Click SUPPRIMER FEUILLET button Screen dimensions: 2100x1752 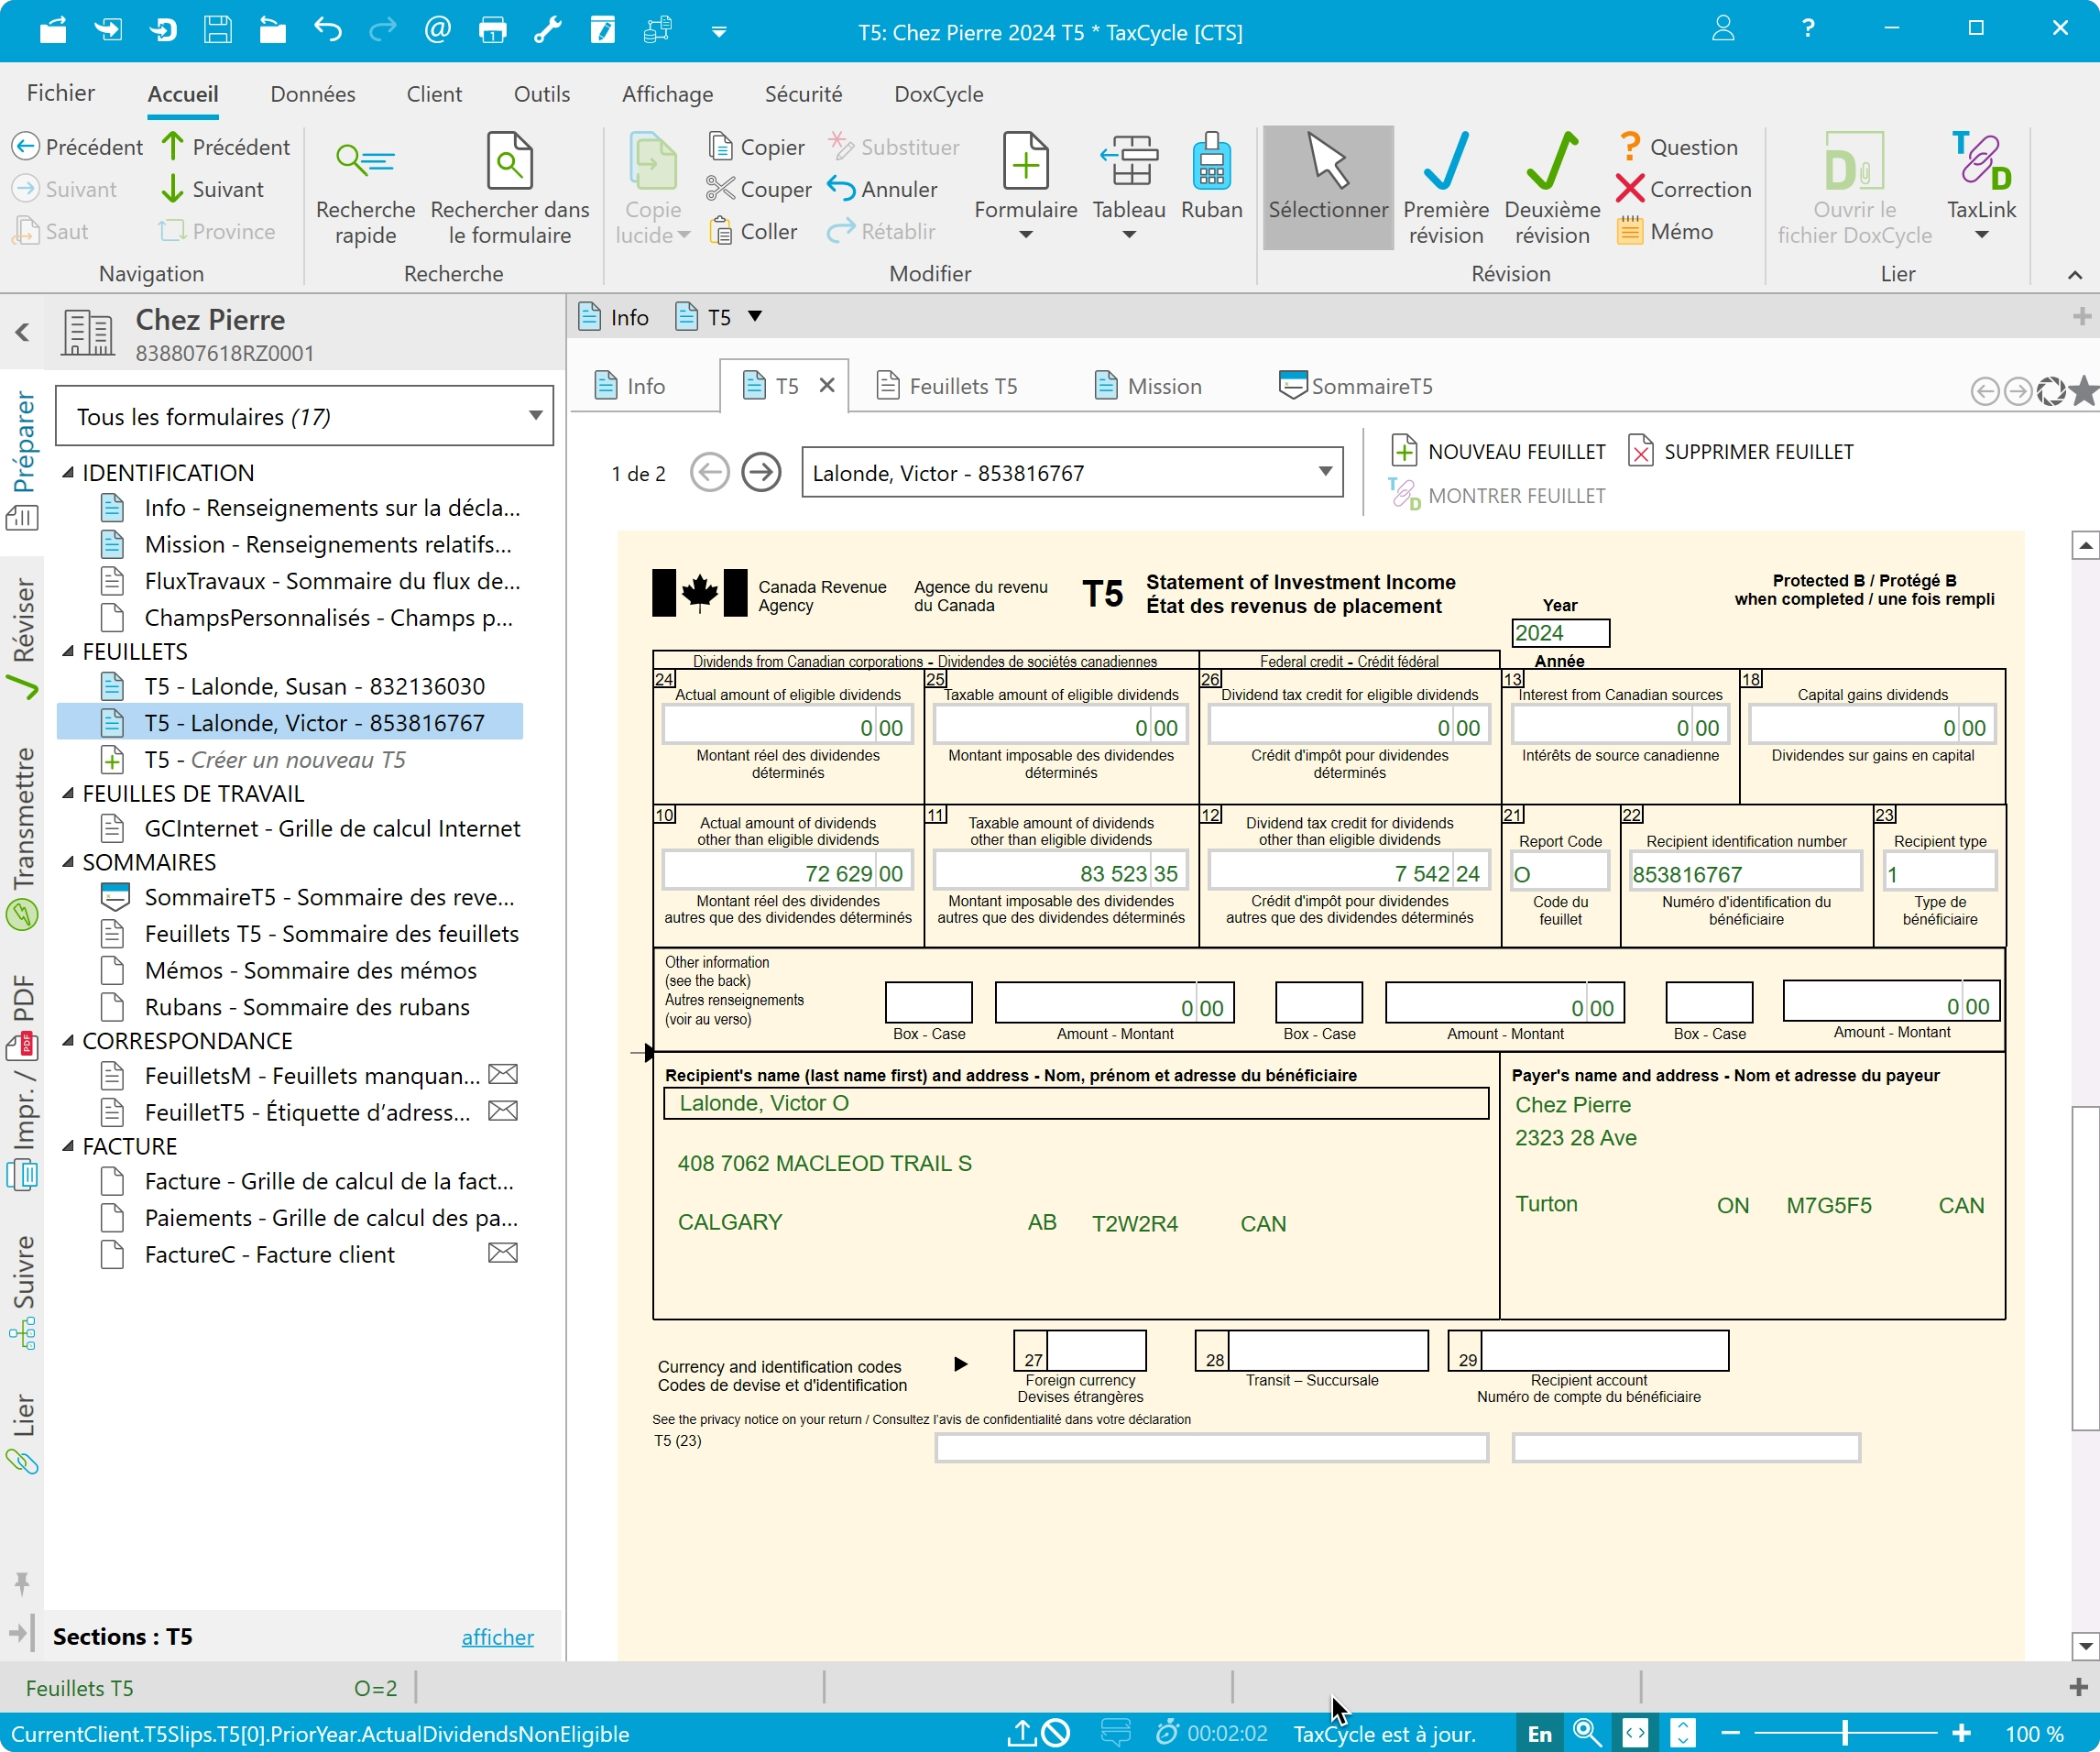1740,451
